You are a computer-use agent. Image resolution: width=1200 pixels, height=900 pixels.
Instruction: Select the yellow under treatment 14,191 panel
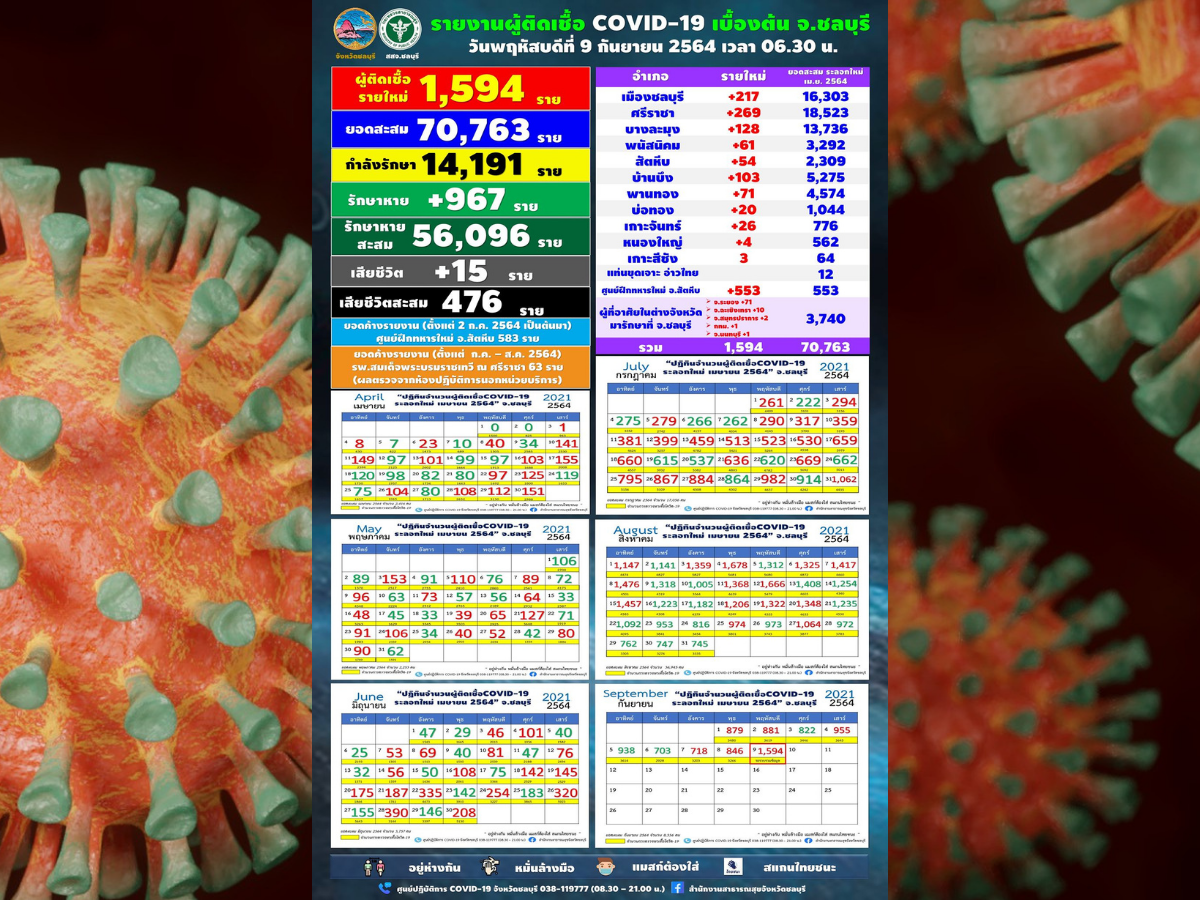click(x=460, y=165)
